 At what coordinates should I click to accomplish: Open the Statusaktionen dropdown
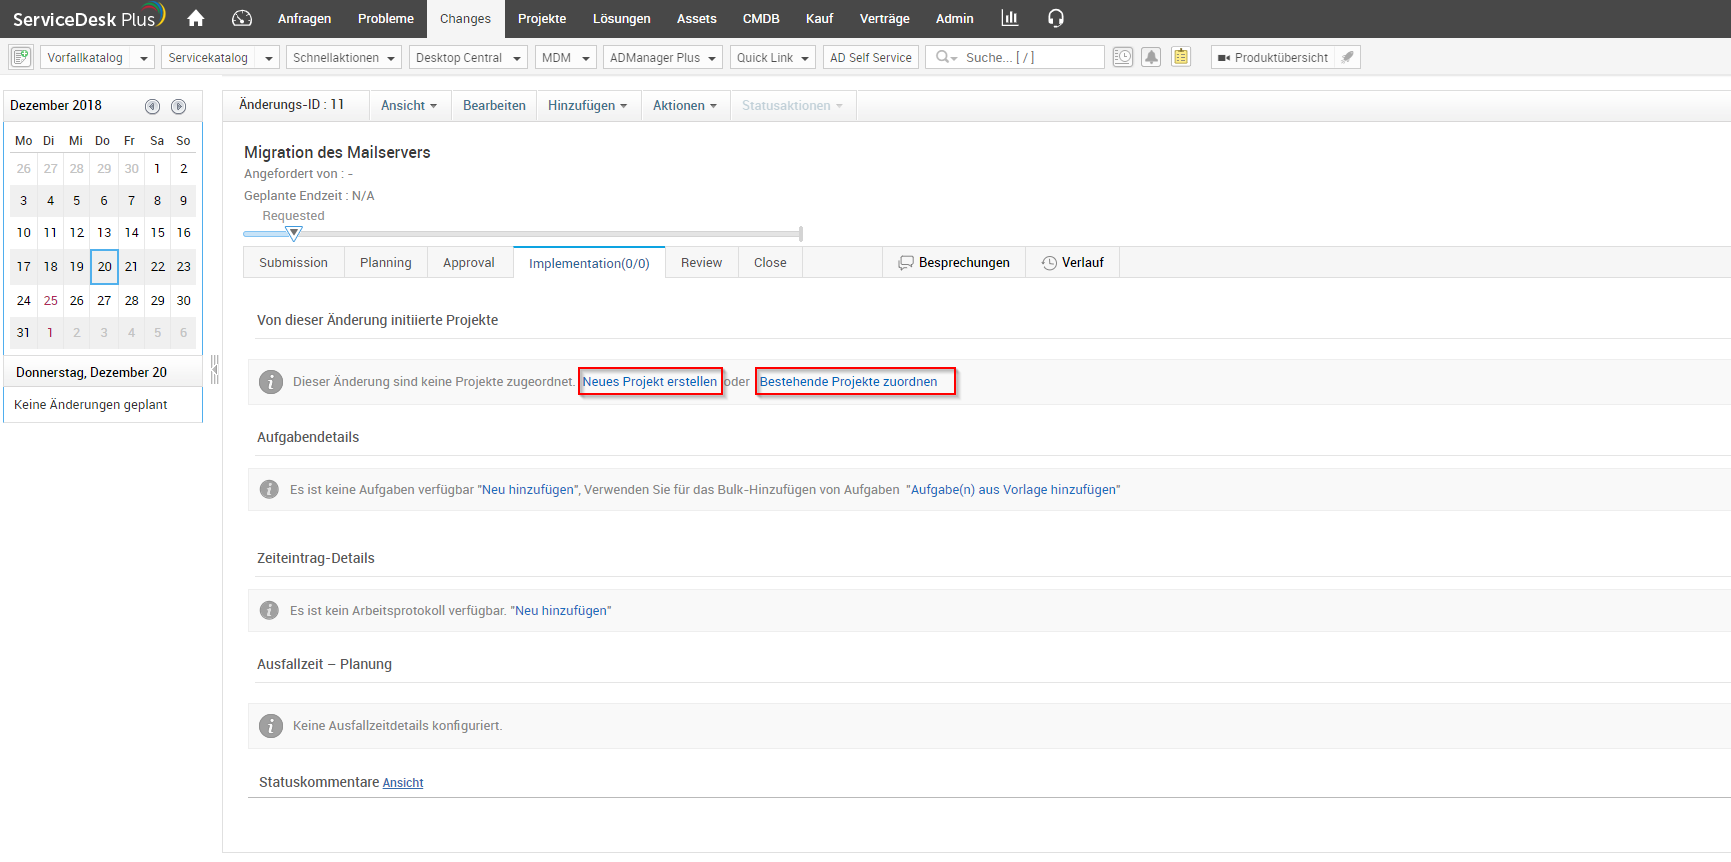[x=792, y=105]
